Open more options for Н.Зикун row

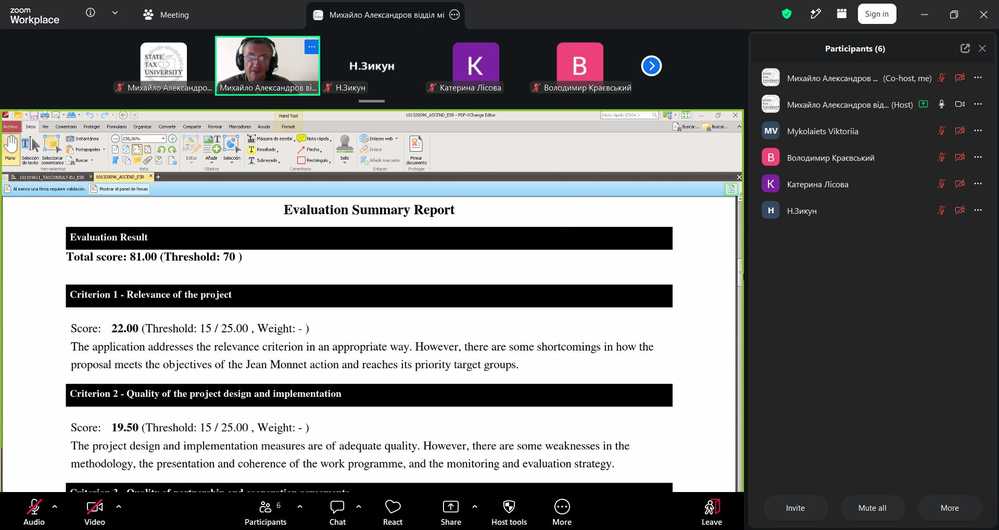point(978,210)
